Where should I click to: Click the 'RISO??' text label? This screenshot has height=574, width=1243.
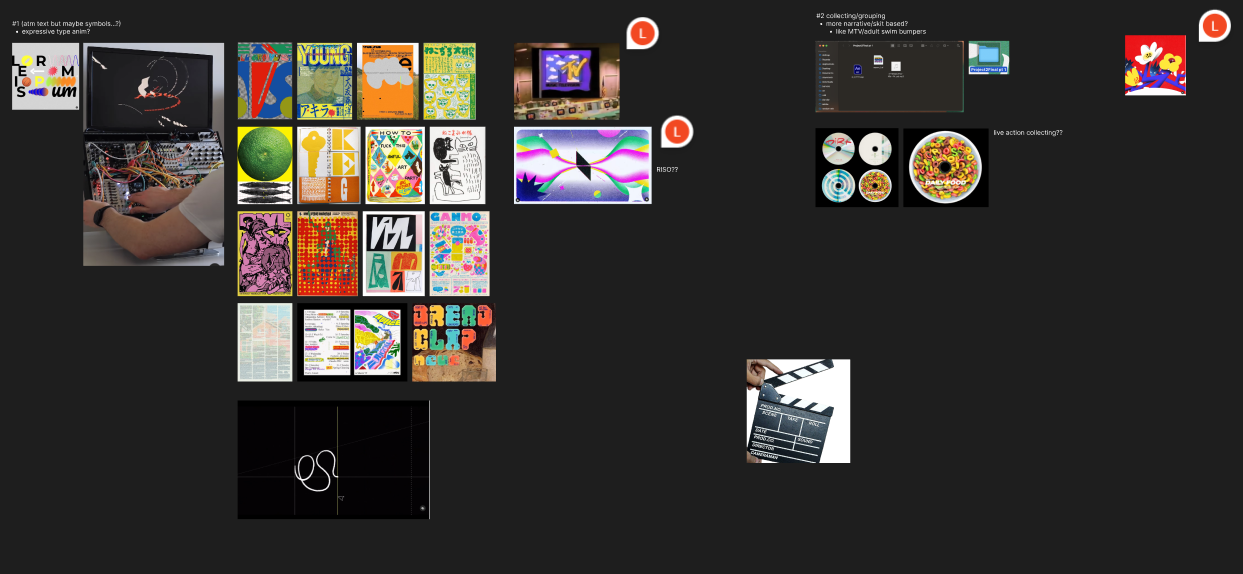667,169
